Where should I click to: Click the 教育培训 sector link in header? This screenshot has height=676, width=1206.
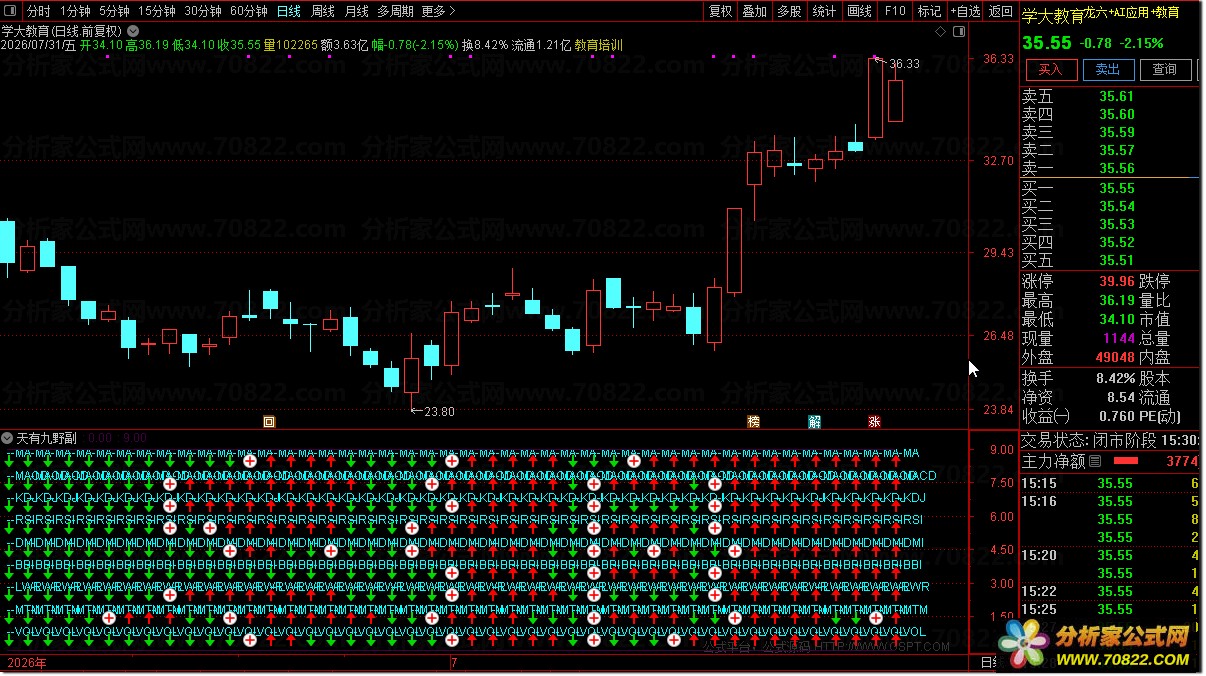(x=598, y=45)
